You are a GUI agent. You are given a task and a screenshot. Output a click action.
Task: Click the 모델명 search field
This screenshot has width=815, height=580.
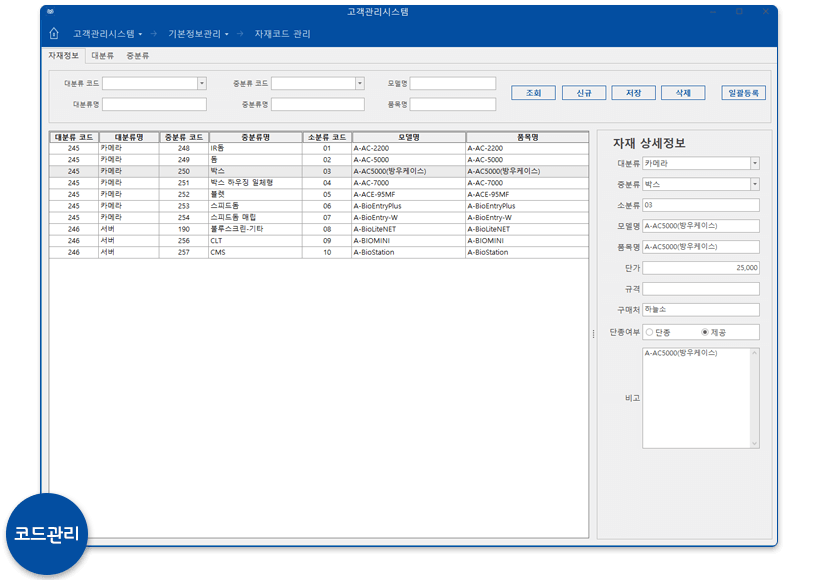[x=453, y=83]
